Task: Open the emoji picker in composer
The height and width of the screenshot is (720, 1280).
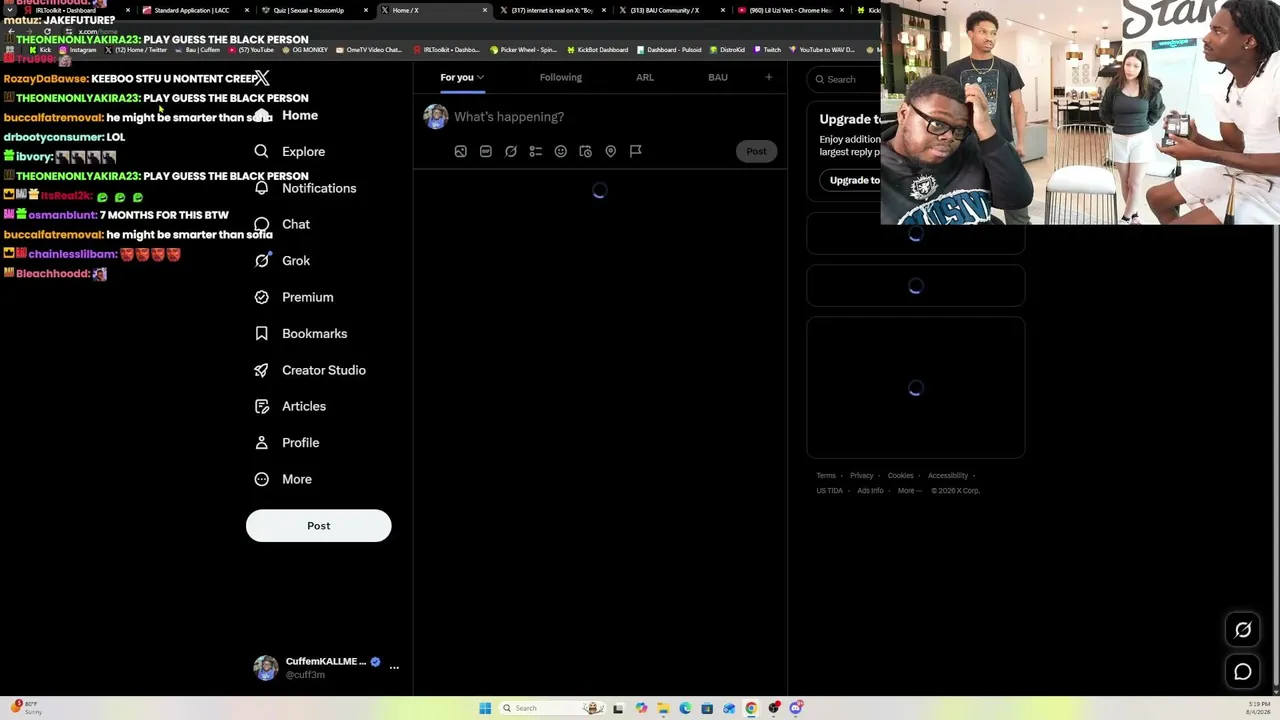Action: 561,151
